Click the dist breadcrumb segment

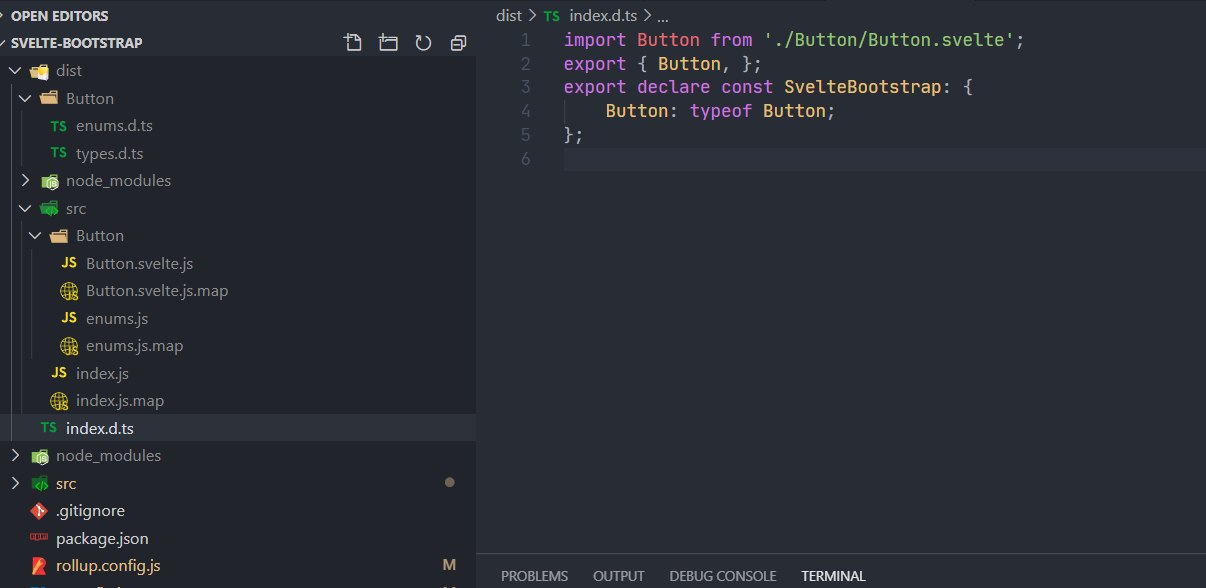click(509, 16)
